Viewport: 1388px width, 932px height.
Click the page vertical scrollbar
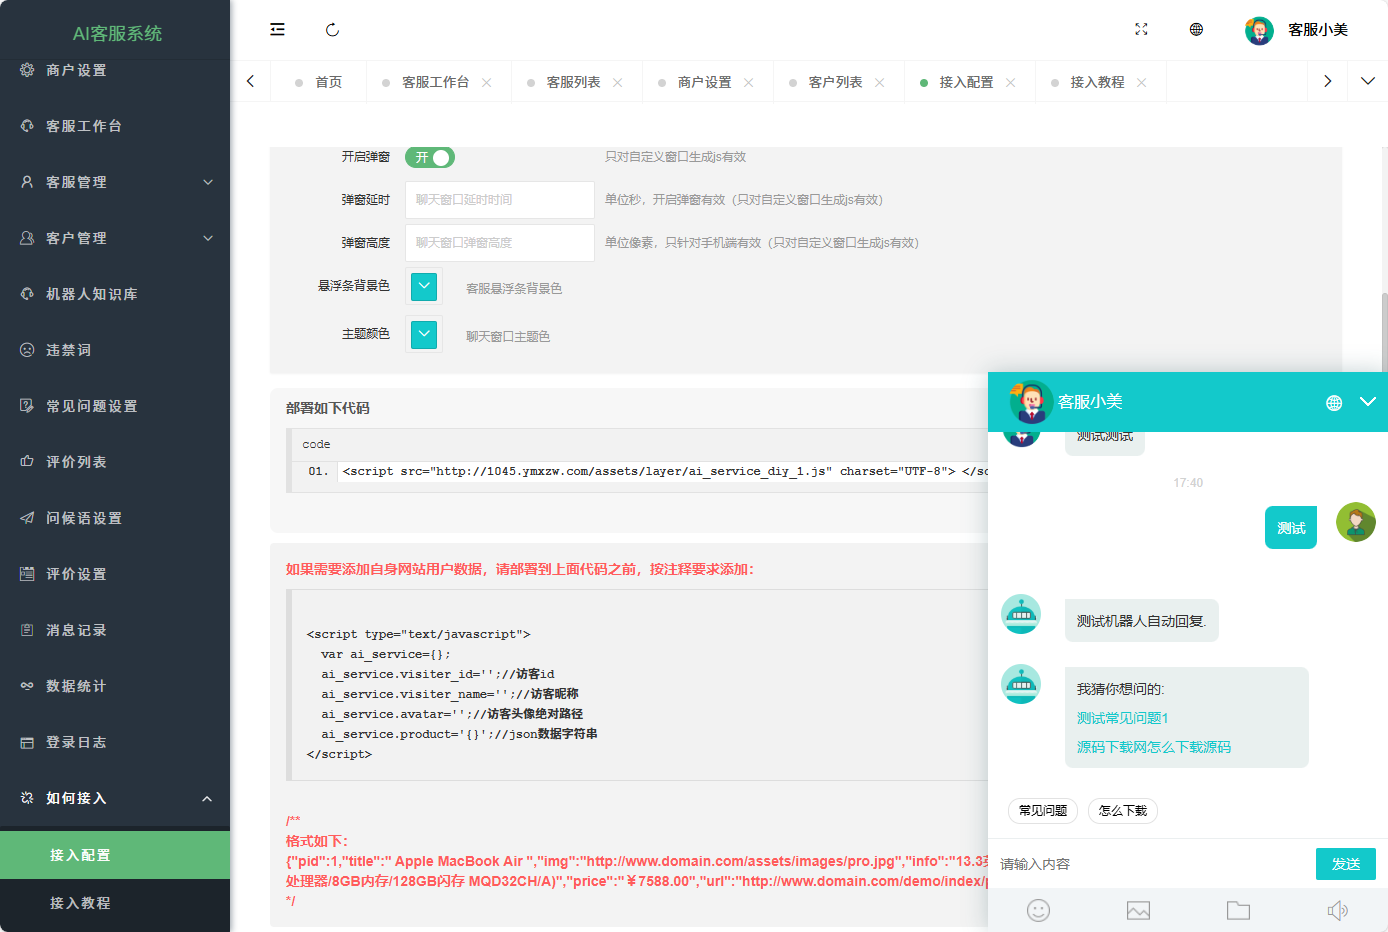[1384, 333]
